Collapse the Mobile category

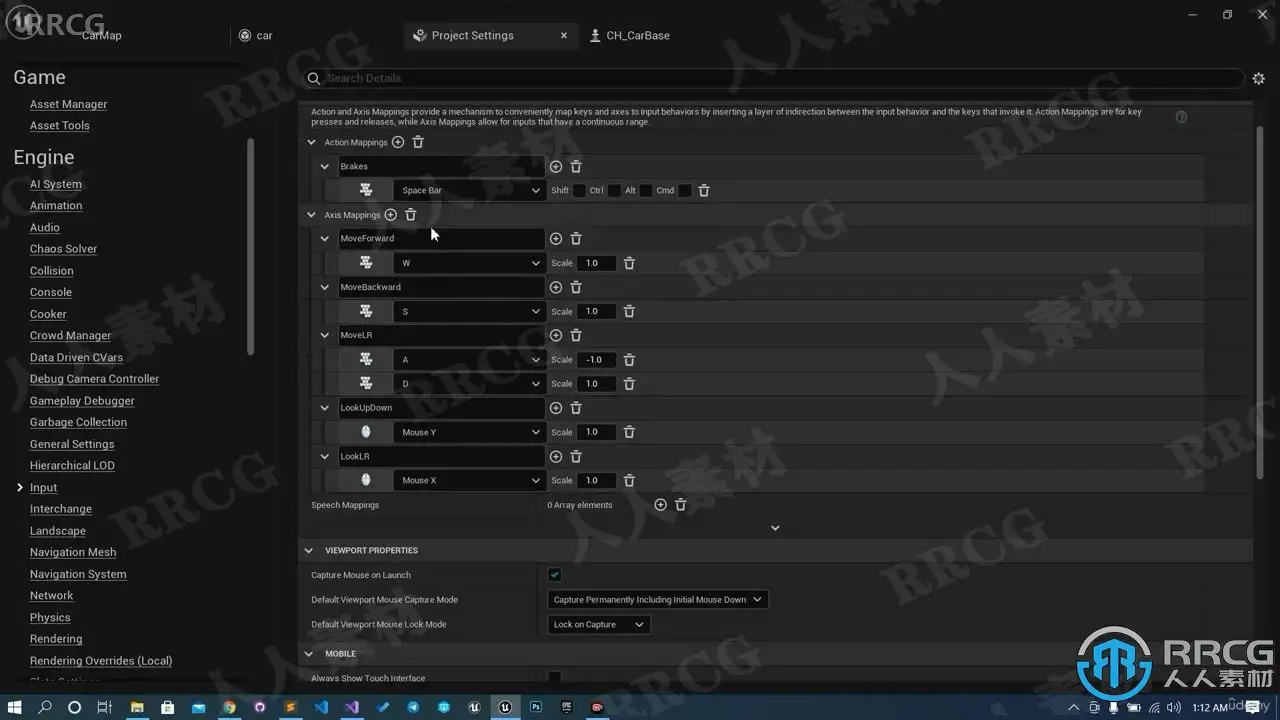click(309, 654)
